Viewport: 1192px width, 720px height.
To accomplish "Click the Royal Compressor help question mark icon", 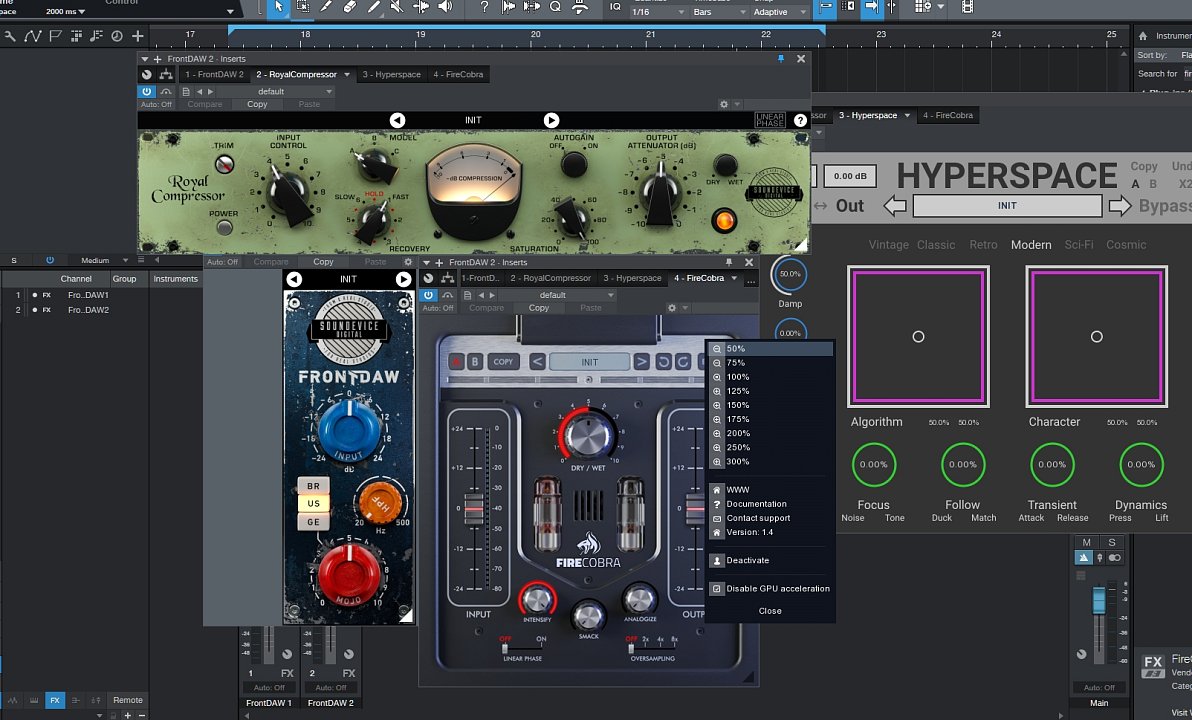I will pos(800,120).
